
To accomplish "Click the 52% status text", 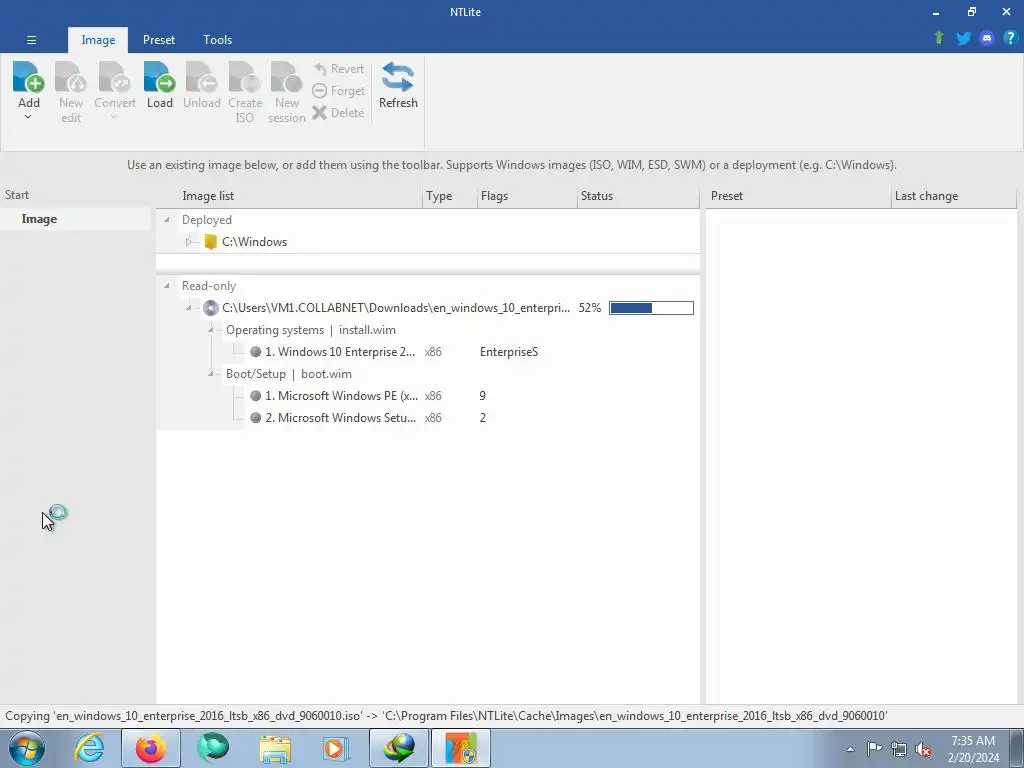I will 590,308.
